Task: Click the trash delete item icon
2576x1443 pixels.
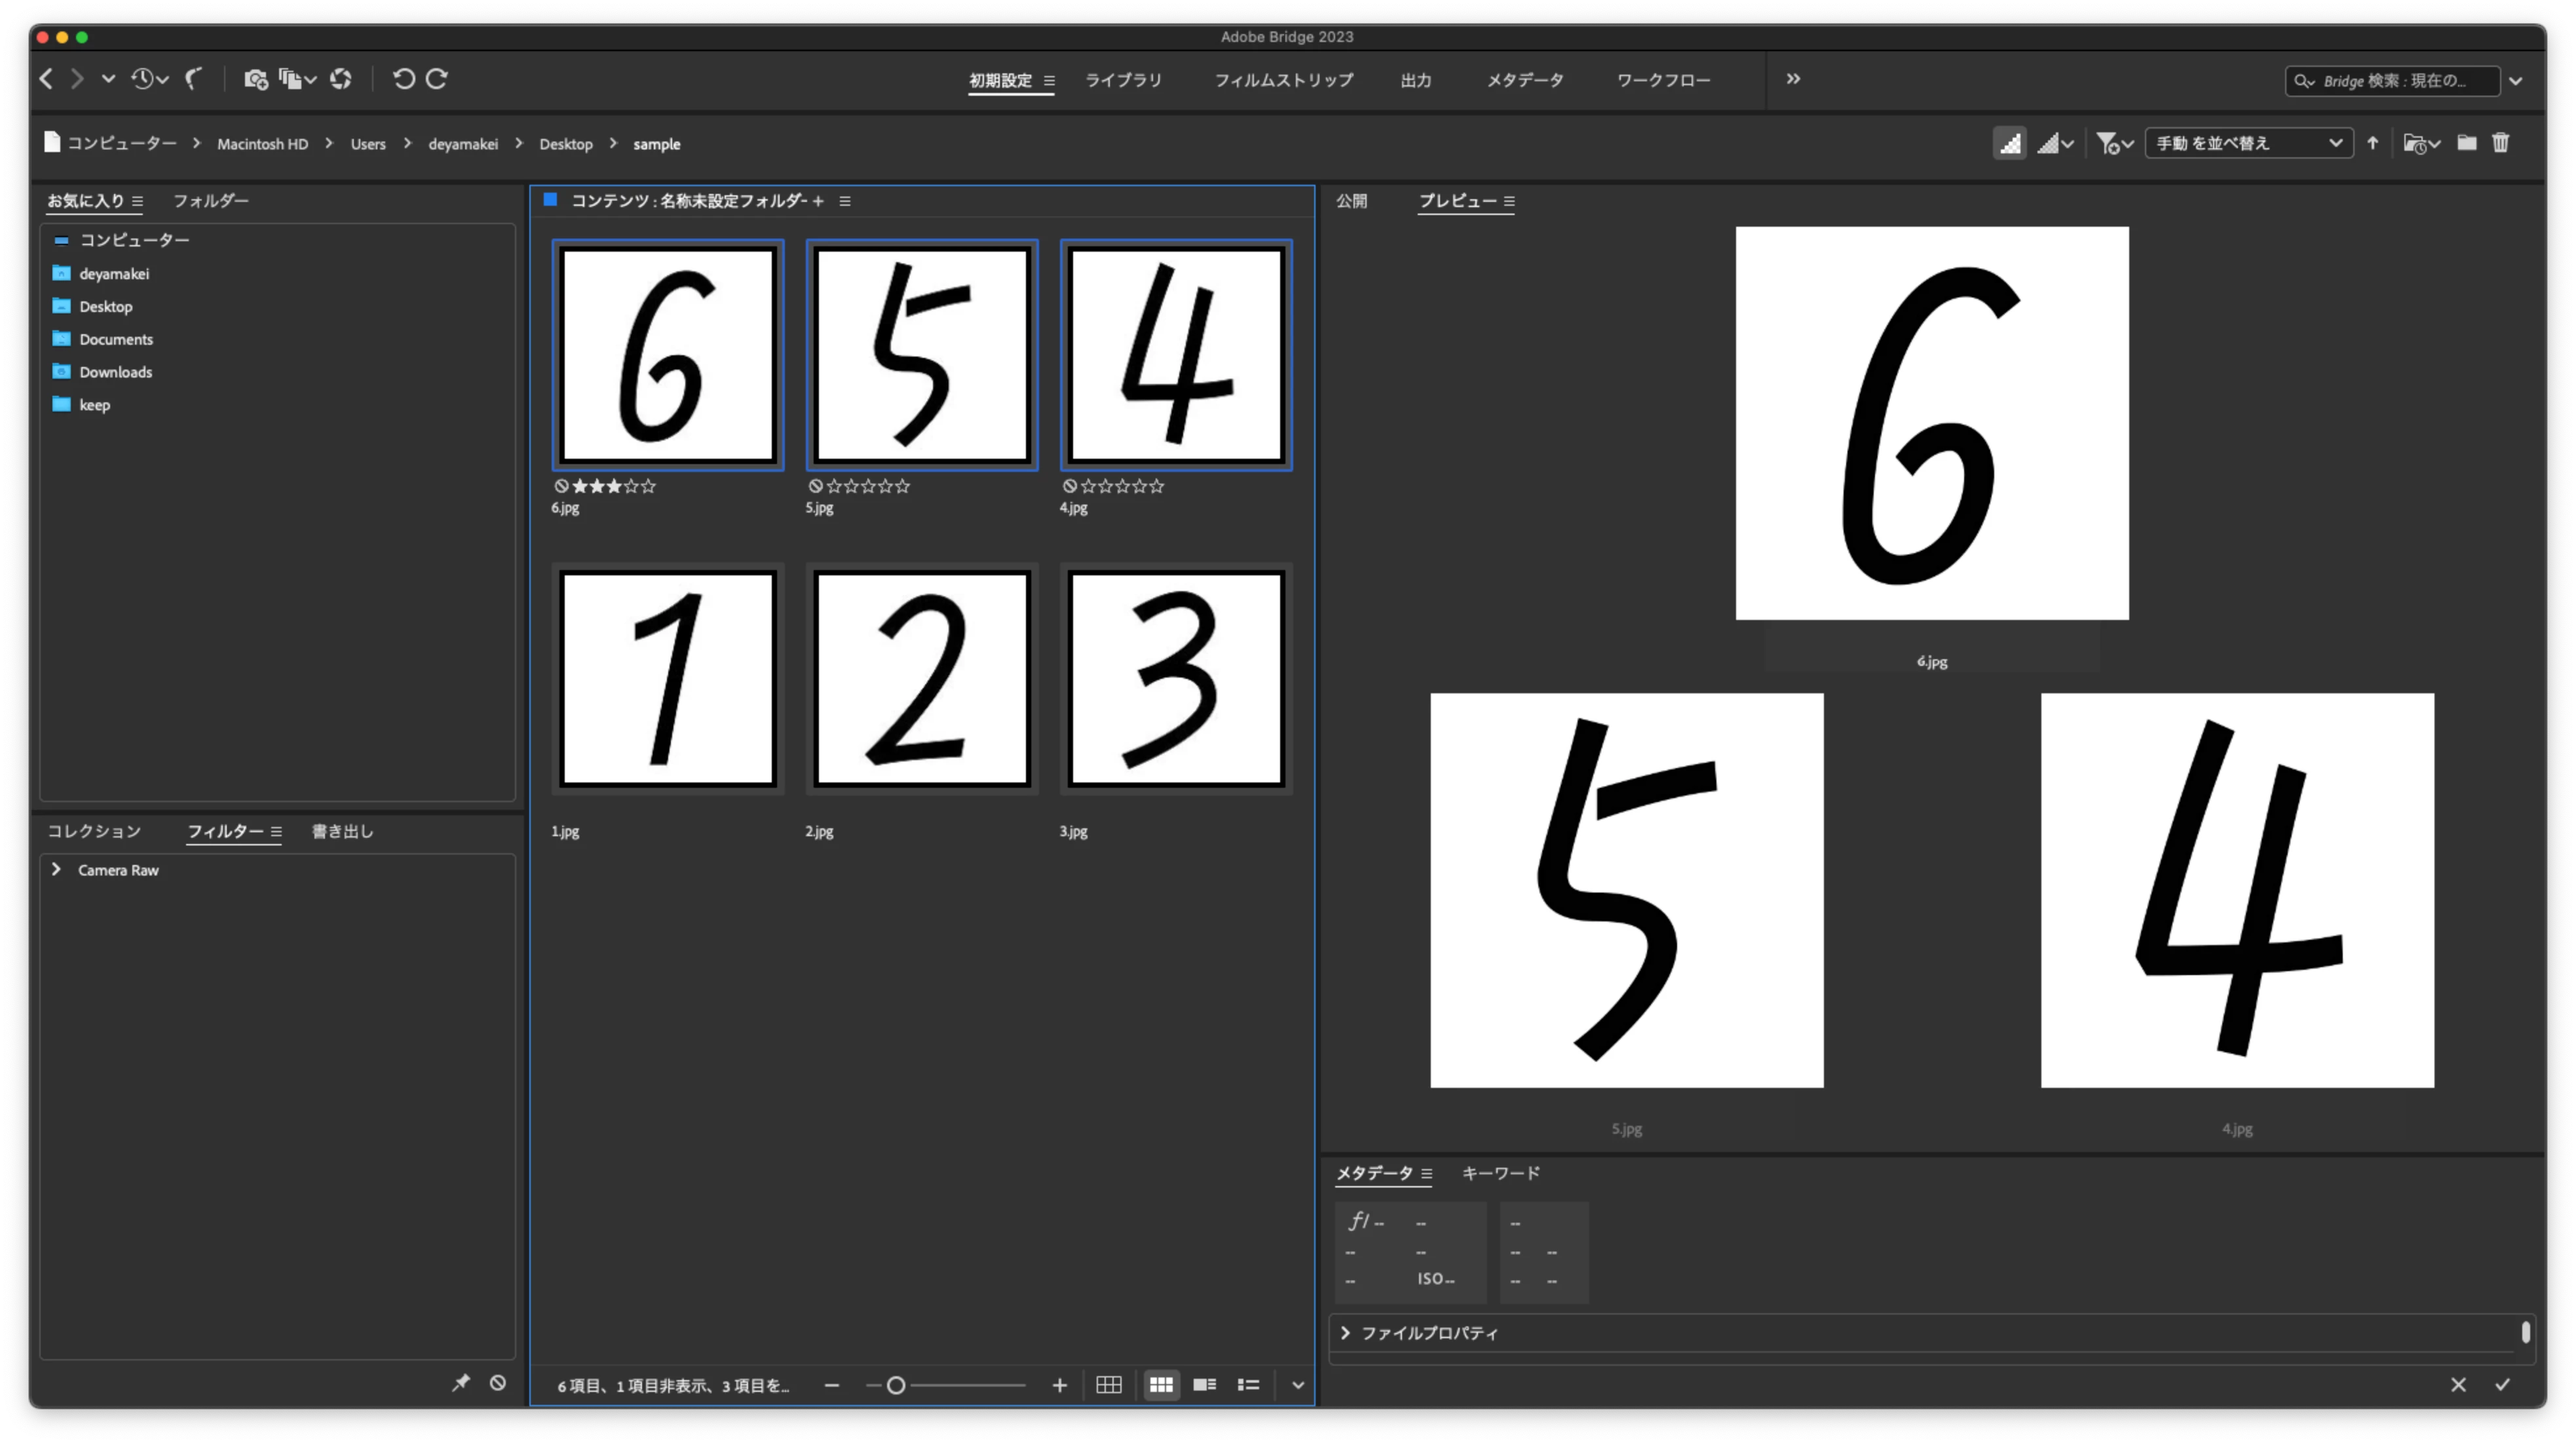Action: pos(2500,143)
